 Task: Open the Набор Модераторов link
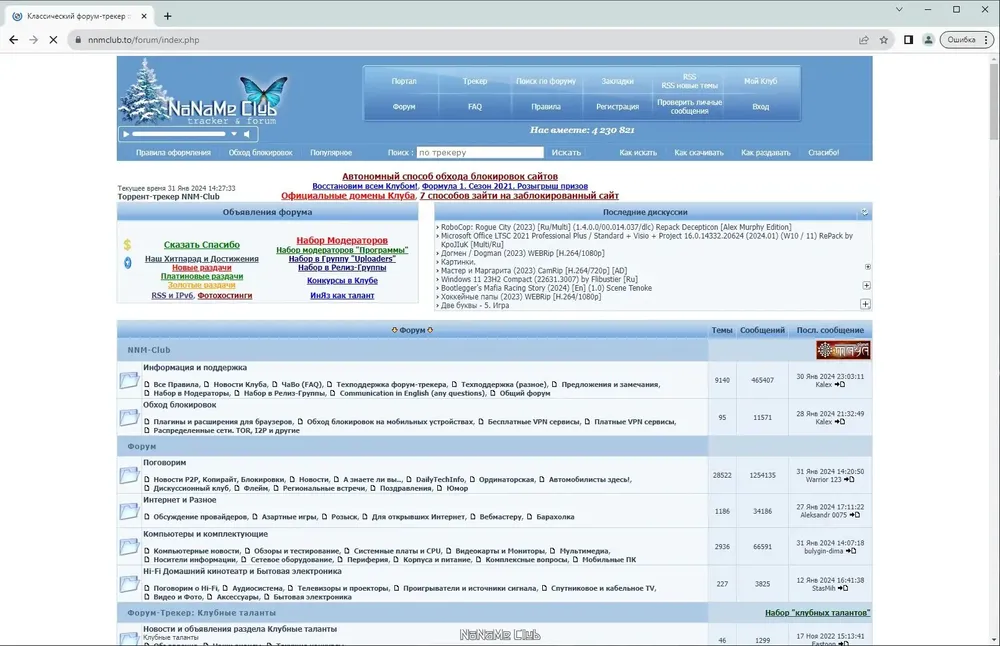point(342,240)
